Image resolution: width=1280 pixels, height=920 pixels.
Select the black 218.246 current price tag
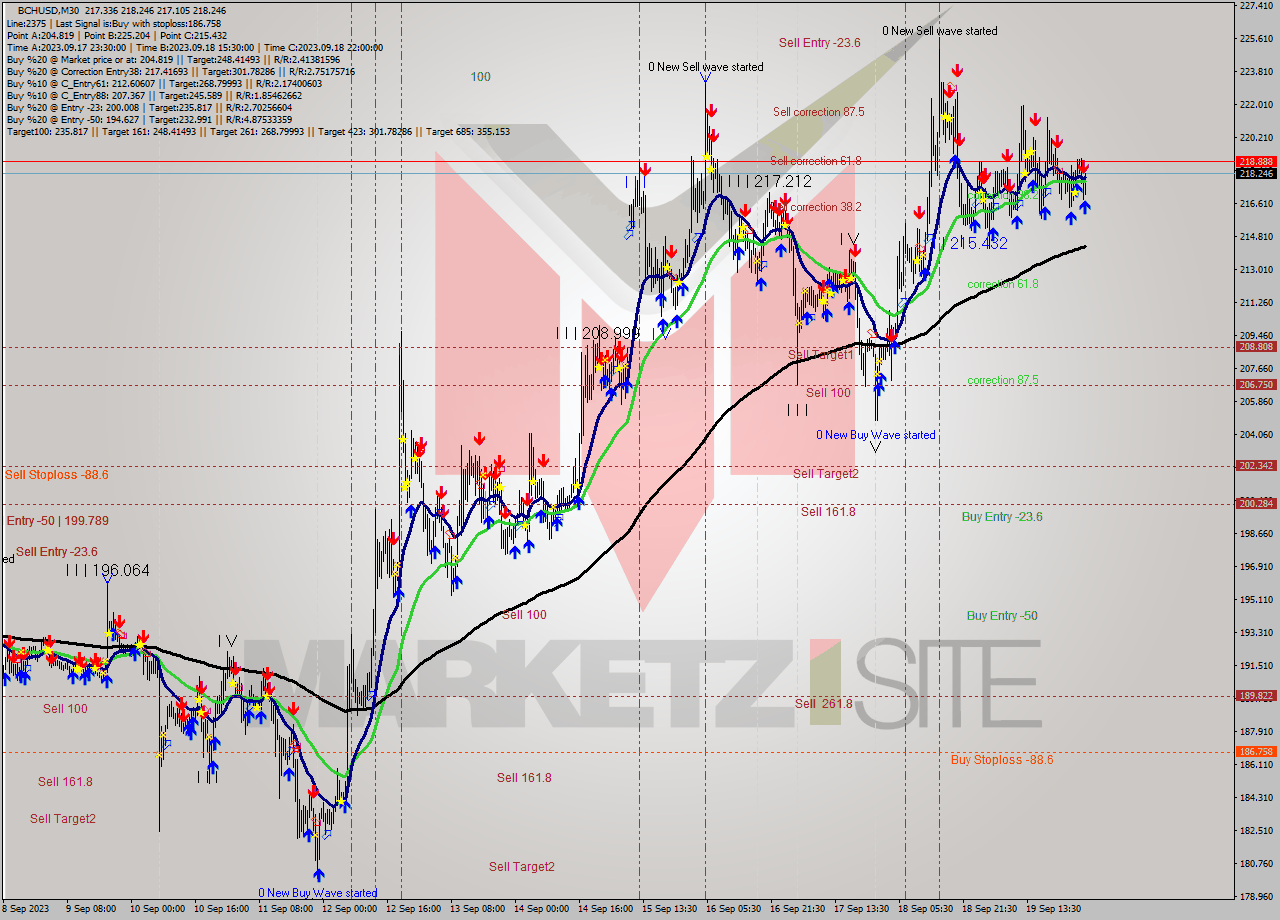click(x=1256, y=173)
